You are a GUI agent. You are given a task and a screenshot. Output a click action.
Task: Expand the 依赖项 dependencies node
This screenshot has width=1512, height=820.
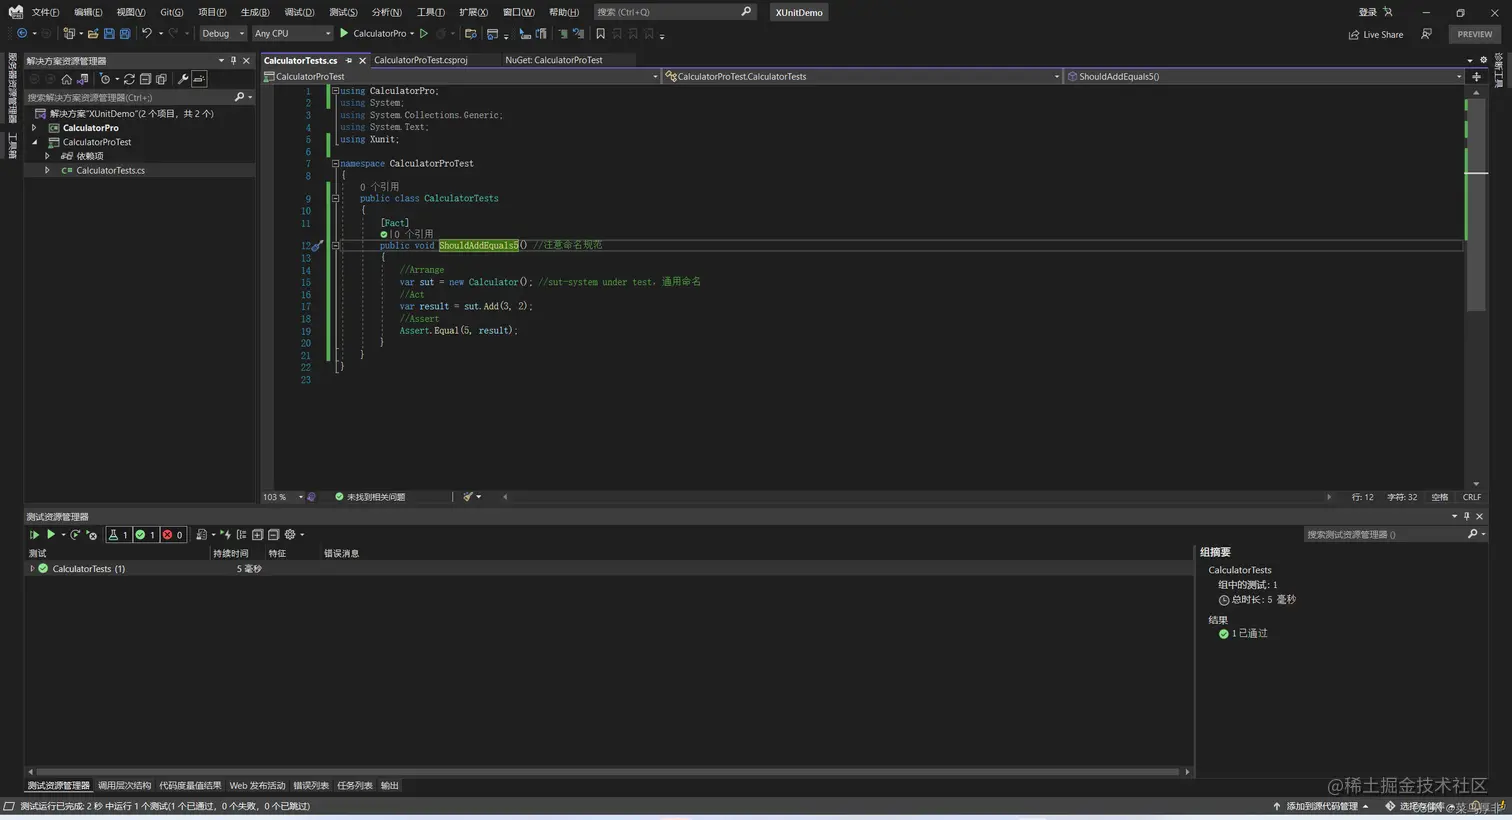[47, 156]
